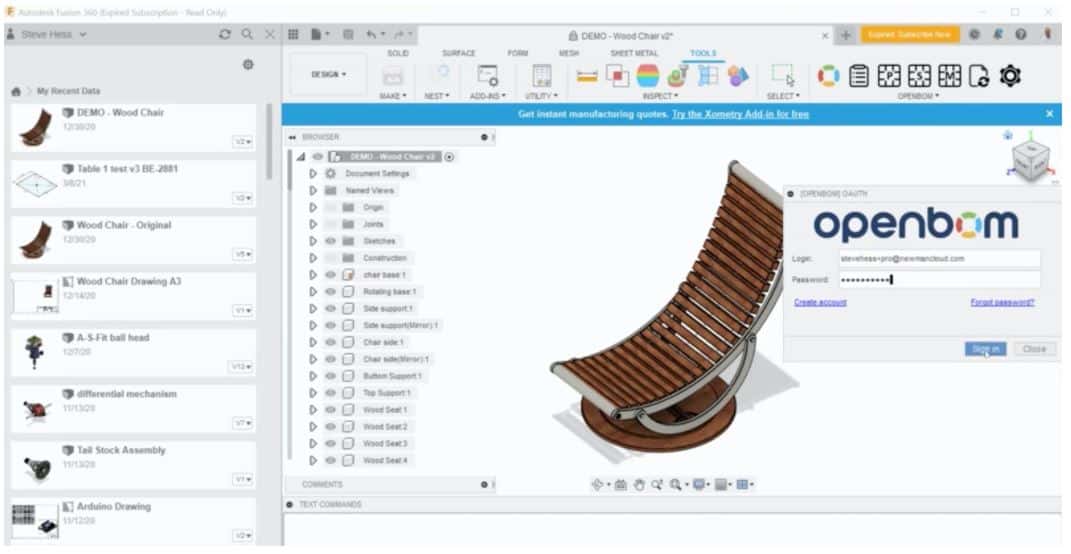Click the Make 3D print icon
The width and height of the screenshot is (1071, 554).
(392, 77)
